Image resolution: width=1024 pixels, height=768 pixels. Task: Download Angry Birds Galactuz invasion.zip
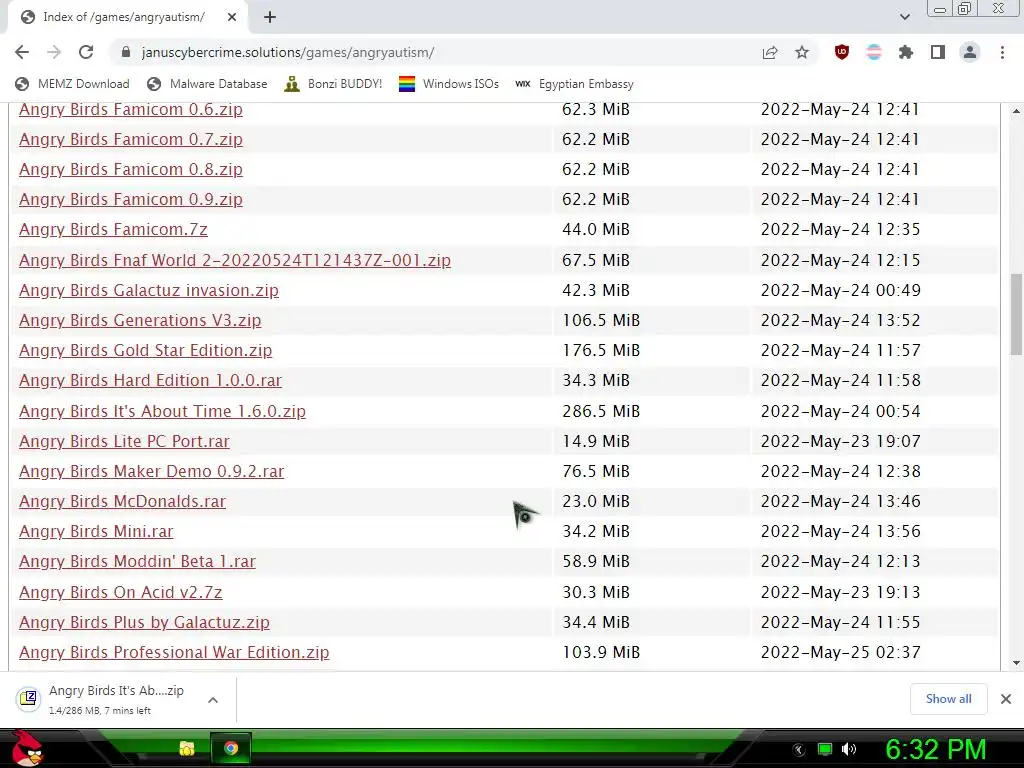pos(149,290)
